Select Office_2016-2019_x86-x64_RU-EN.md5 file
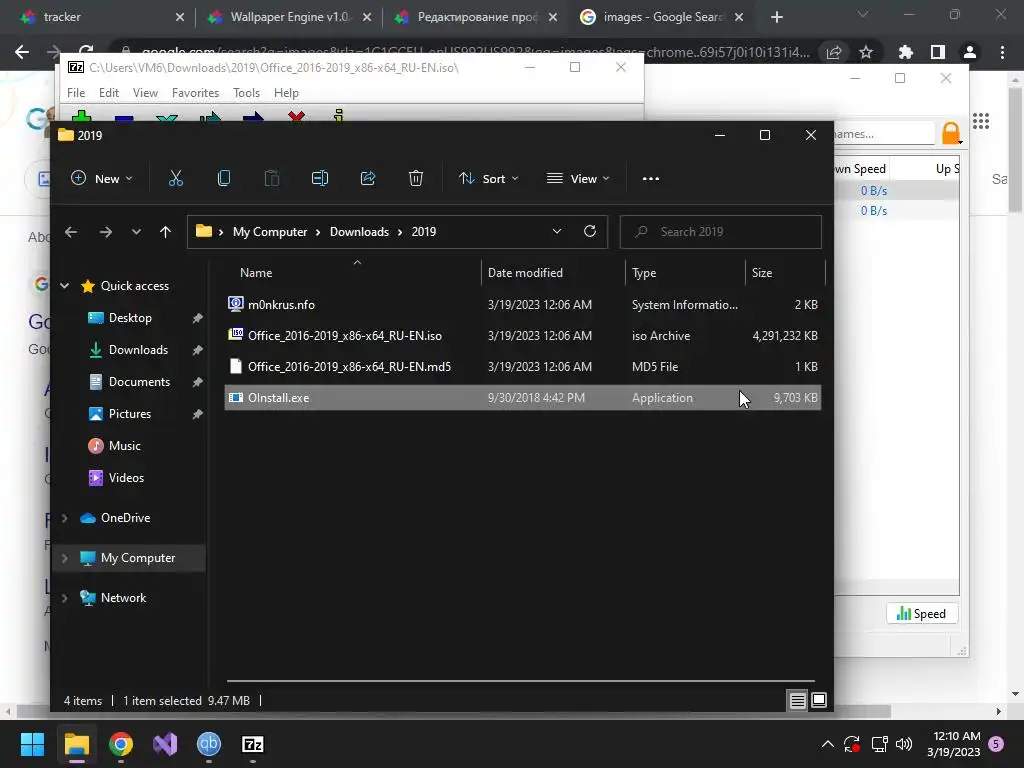1024x768 pixels. [522, 366]
